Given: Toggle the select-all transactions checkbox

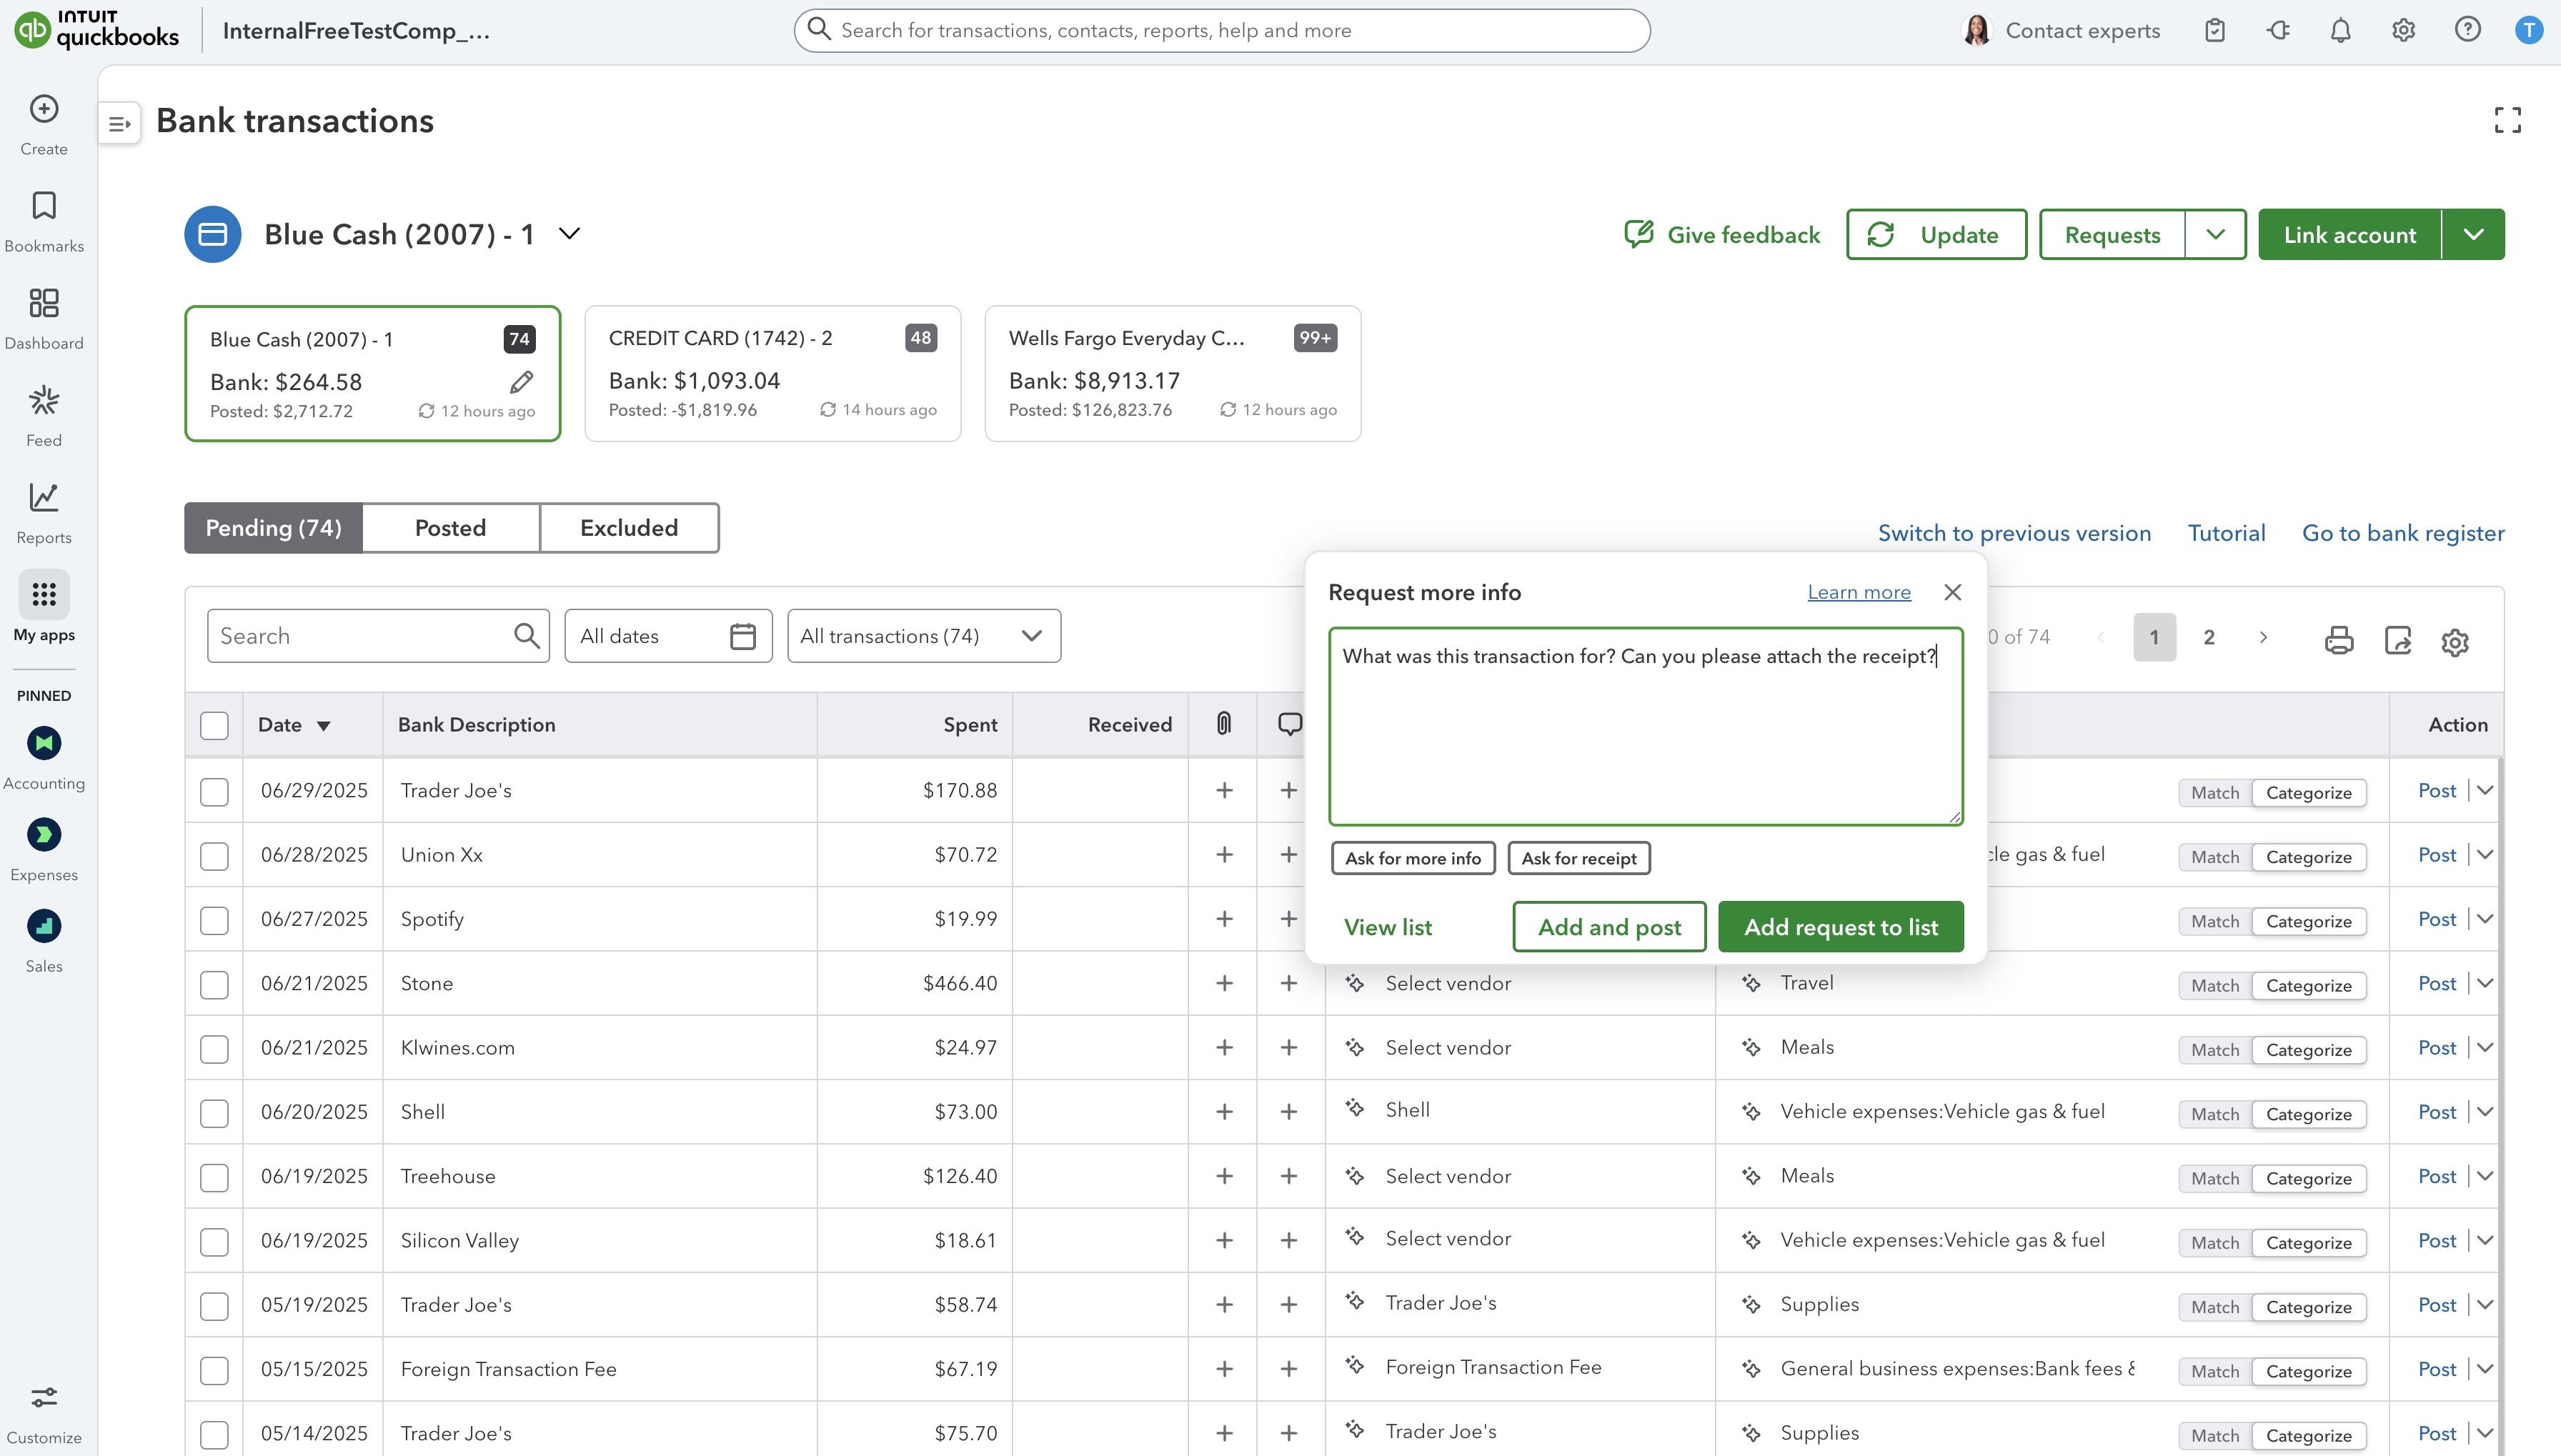Looking at the screenshot, I should pos(214,725).
